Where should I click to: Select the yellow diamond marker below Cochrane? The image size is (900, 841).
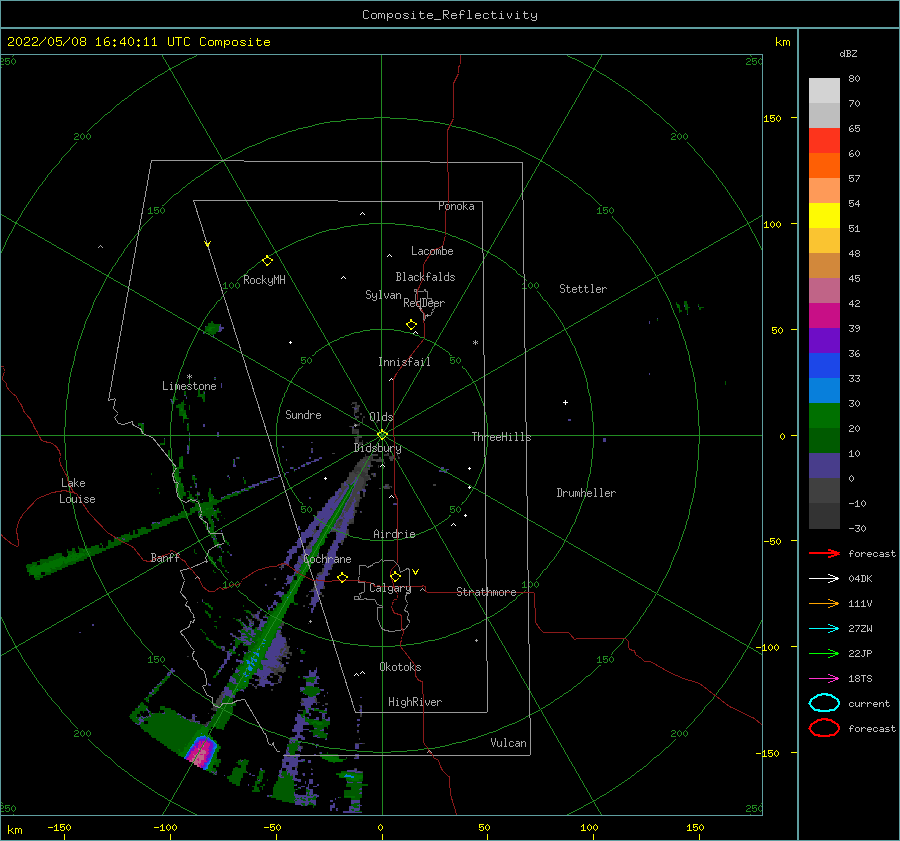point(343,578)
